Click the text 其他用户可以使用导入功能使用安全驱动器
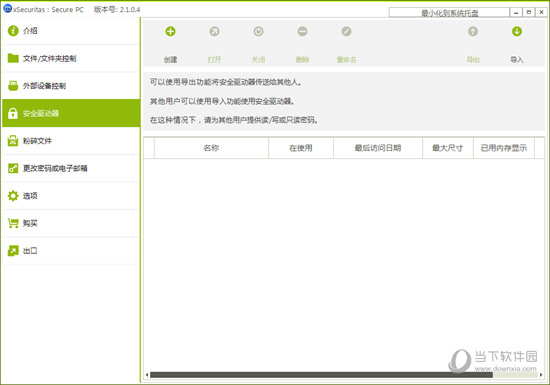This screenshot has width=550, height=385. coord(222,101)
